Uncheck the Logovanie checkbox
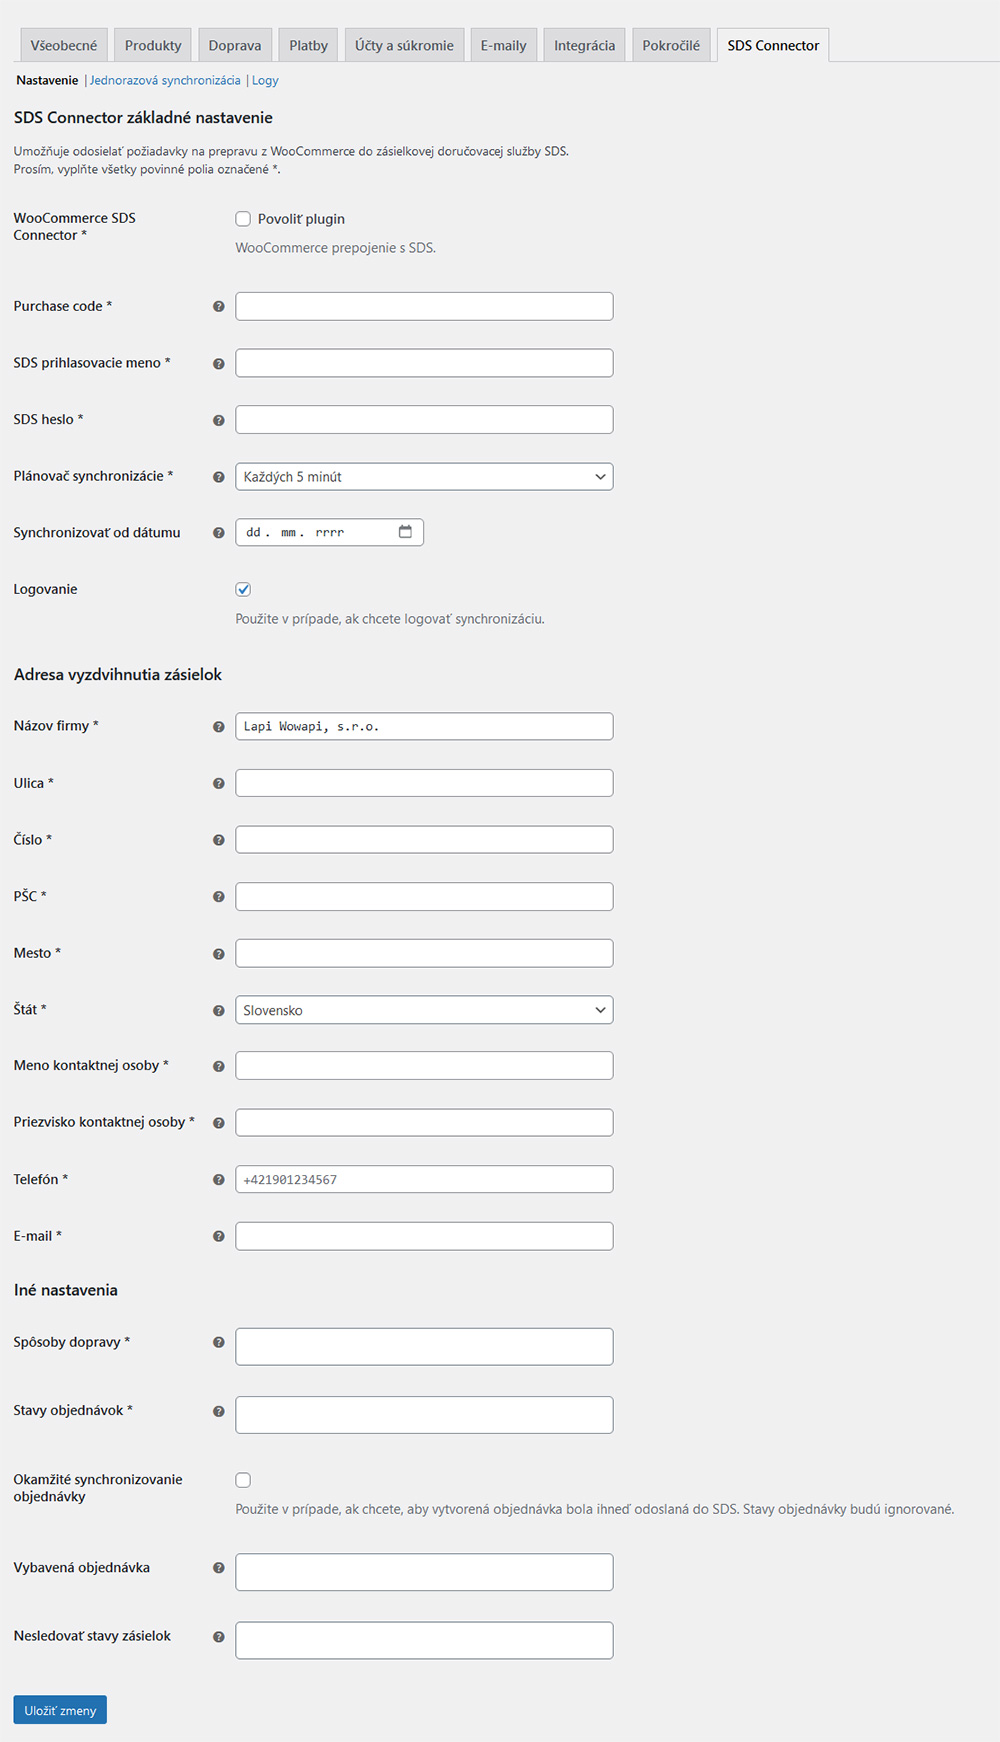The width and height of the screenshot is (1000, 1742). click(x=243, y=590)
